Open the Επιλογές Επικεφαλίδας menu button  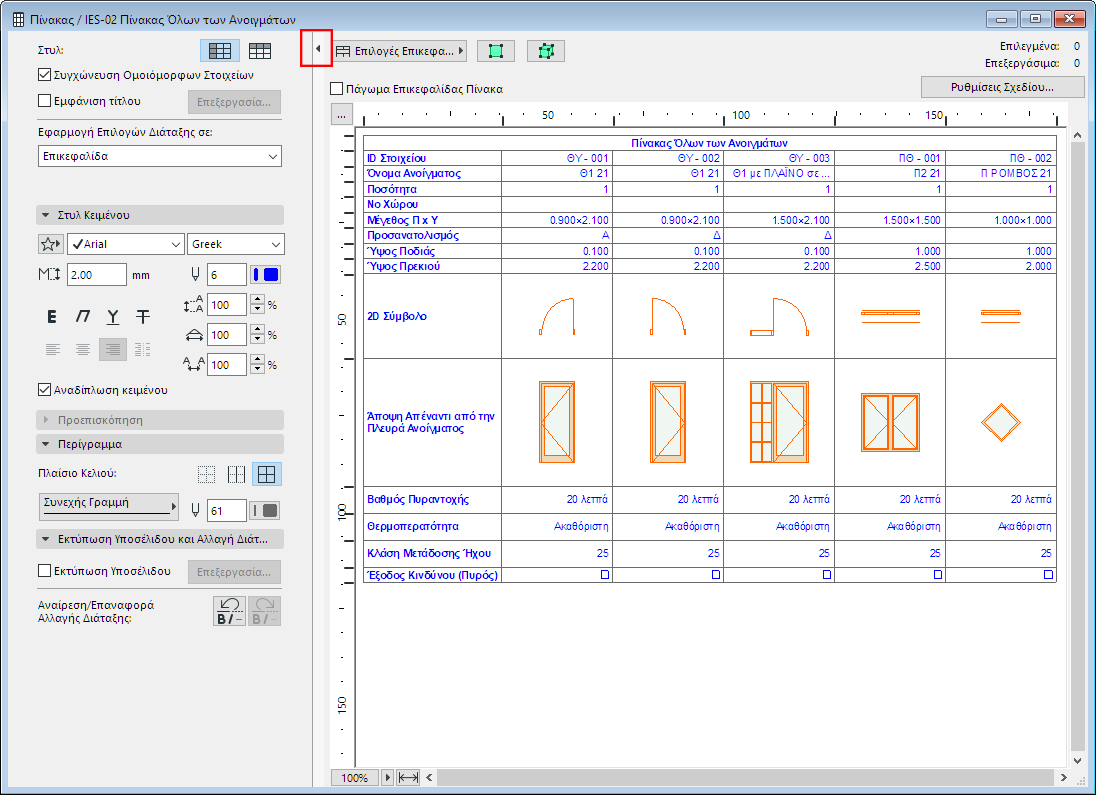click(x=399, y=51)
